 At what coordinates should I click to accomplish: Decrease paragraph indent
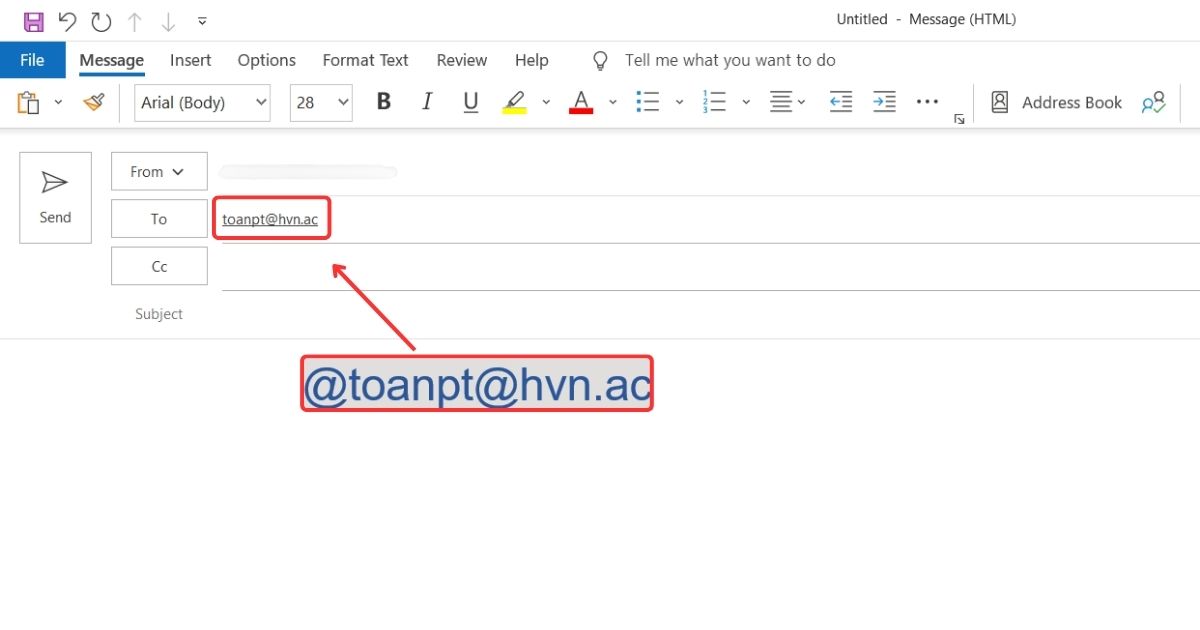(840, 101)
